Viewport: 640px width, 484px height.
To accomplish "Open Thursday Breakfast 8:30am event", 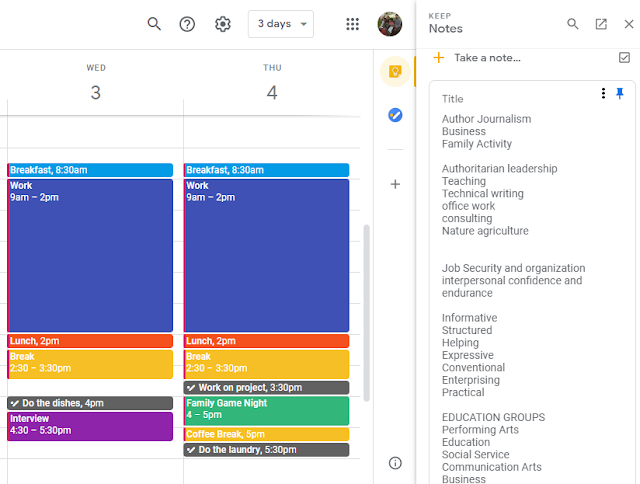I will [x=267, y=170].
